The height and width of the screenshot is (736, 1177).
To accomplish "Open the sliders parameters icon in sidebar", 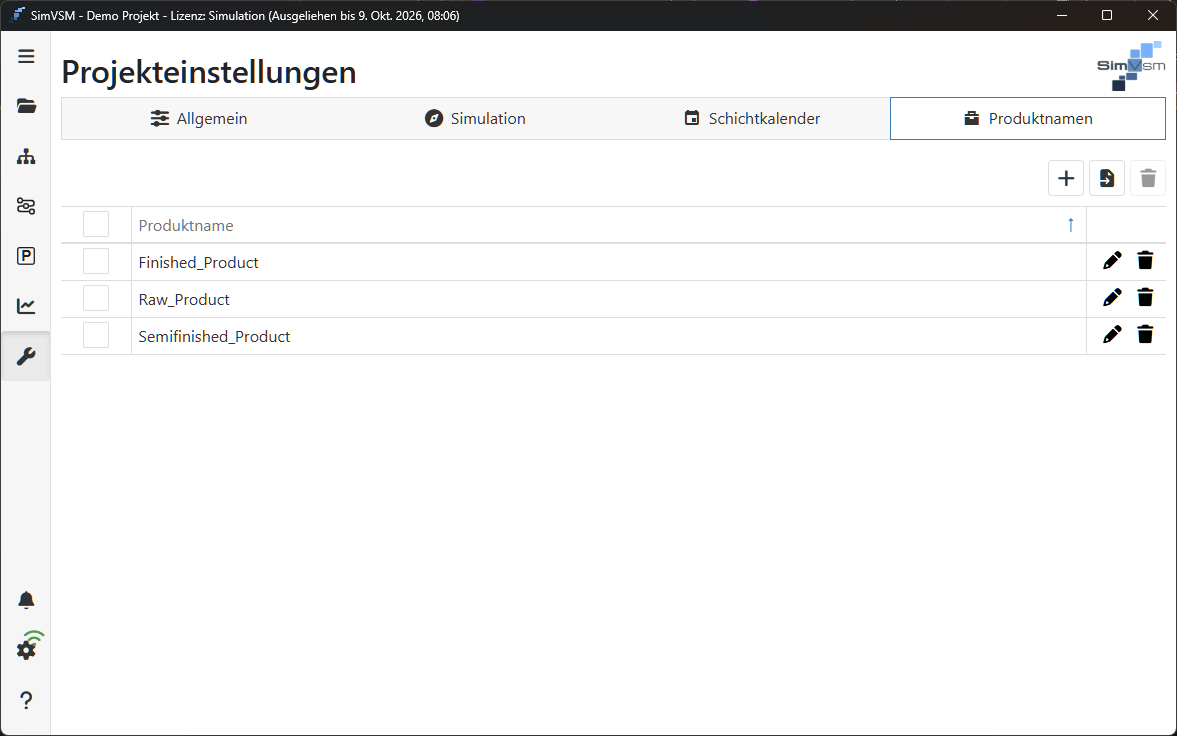I will (x=26, y=206).
